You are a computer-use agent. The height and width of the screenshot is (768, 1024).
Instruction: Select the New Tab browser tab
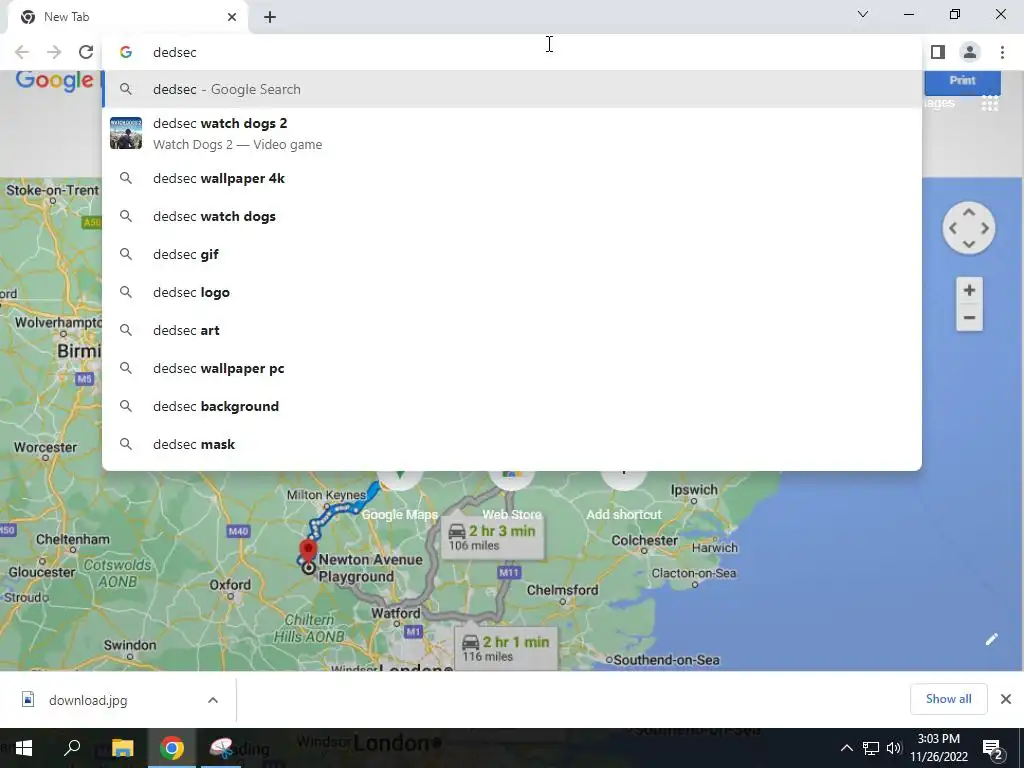click(128, 17)
